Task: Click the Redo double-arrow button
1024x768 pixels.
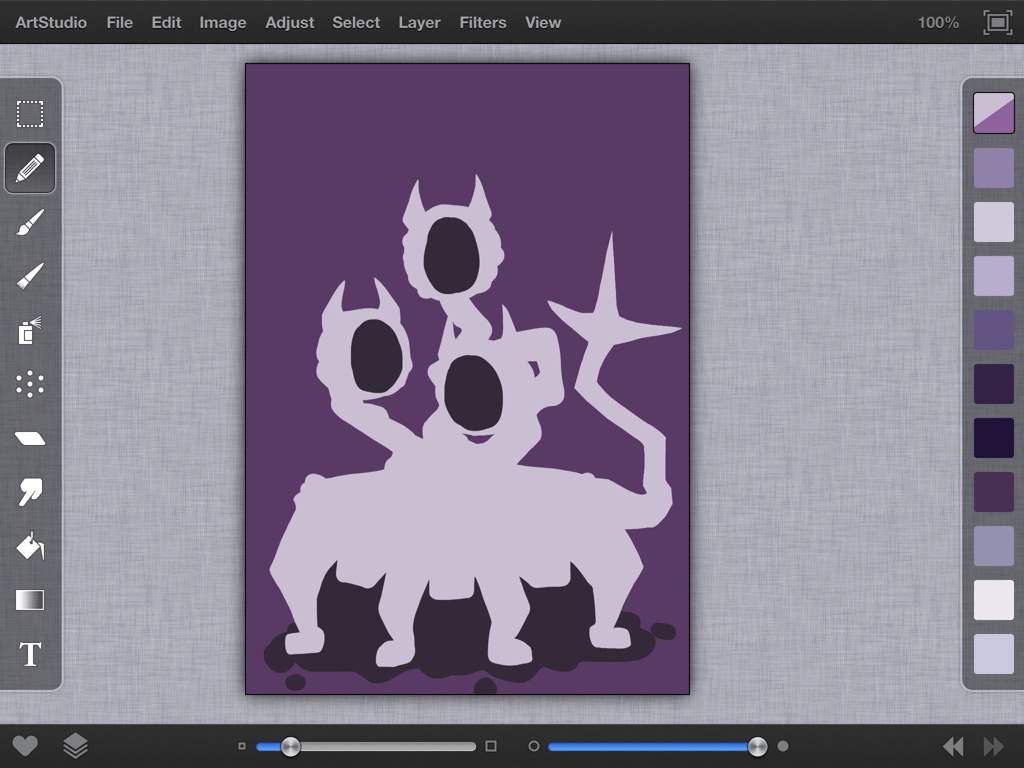Action: pyautogui.click(x=993, y=746)
